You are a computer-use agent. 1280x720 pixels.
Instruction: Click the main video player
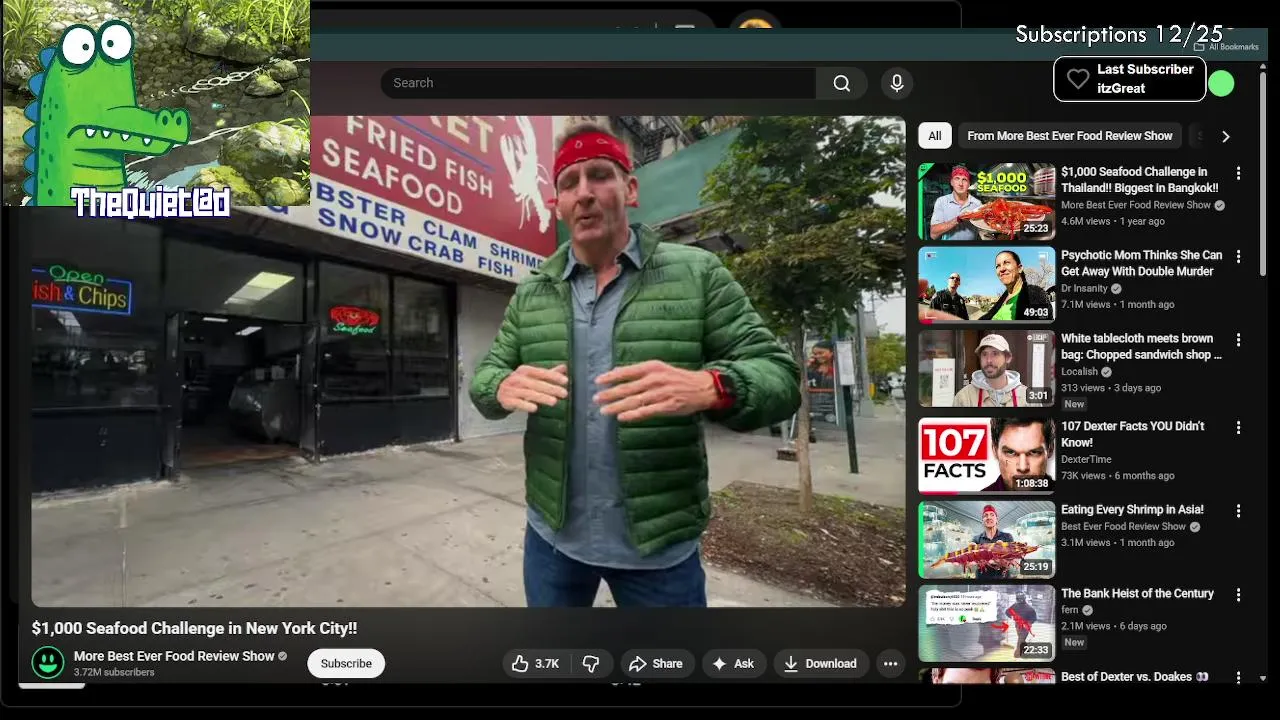468,361
